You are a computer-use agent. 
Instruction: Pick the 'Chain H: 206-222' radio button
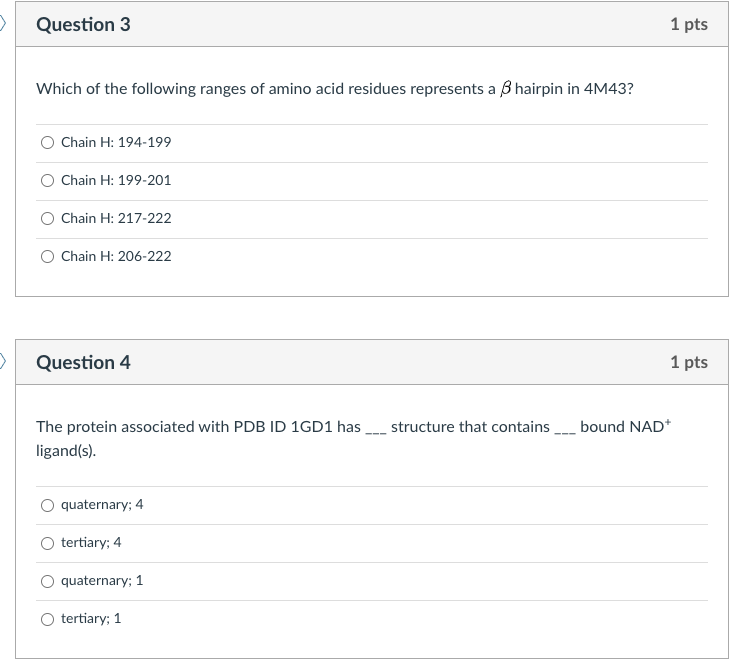click(47, 257)
